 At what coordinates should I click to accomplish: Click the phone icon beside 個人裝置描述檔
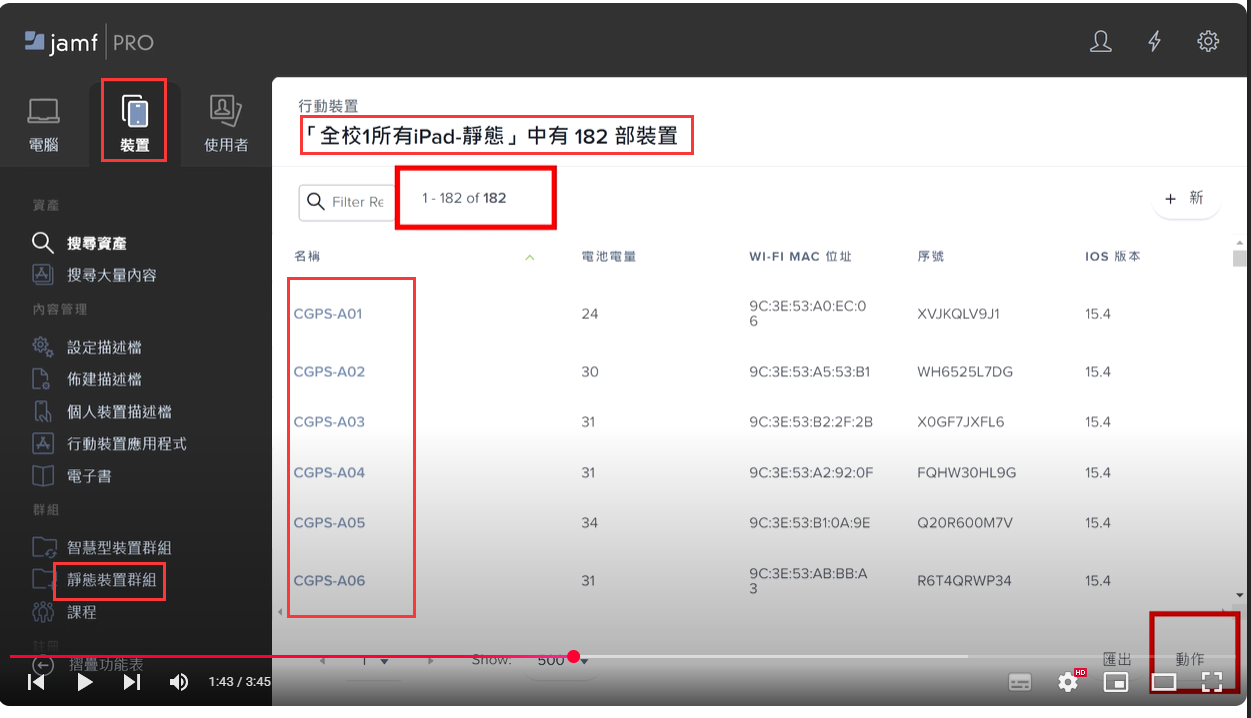[x=42, y=411]
